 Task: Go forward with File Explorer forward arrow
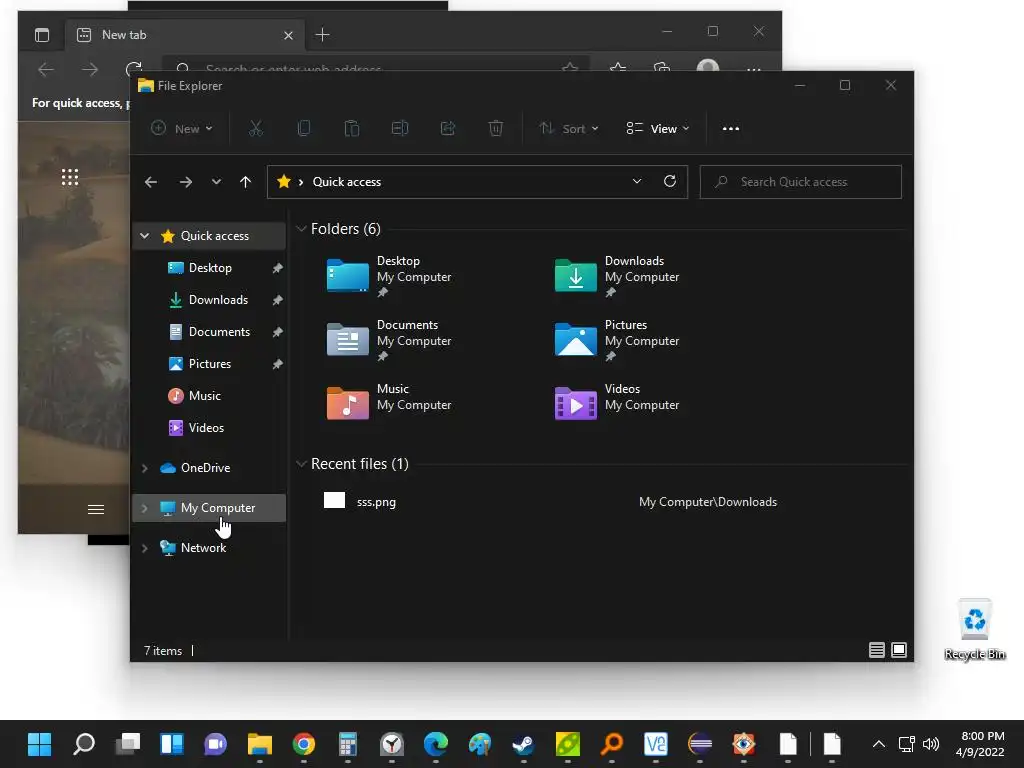[186, 182]
